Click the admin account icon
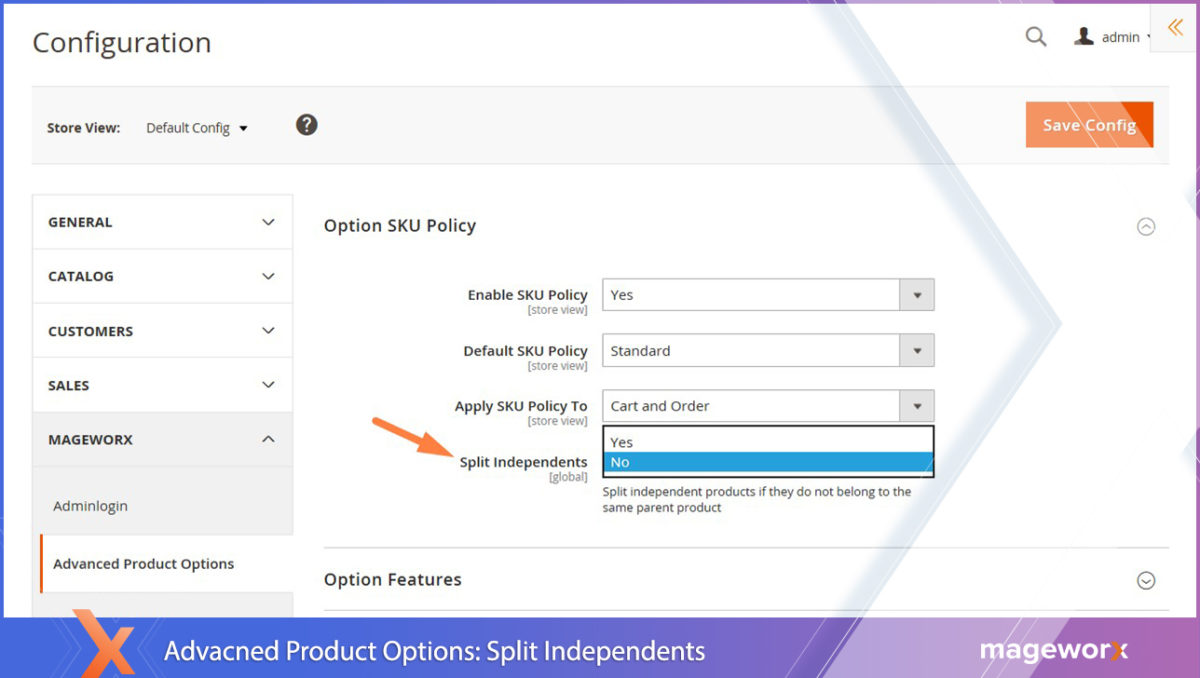 click(1084, 35)
